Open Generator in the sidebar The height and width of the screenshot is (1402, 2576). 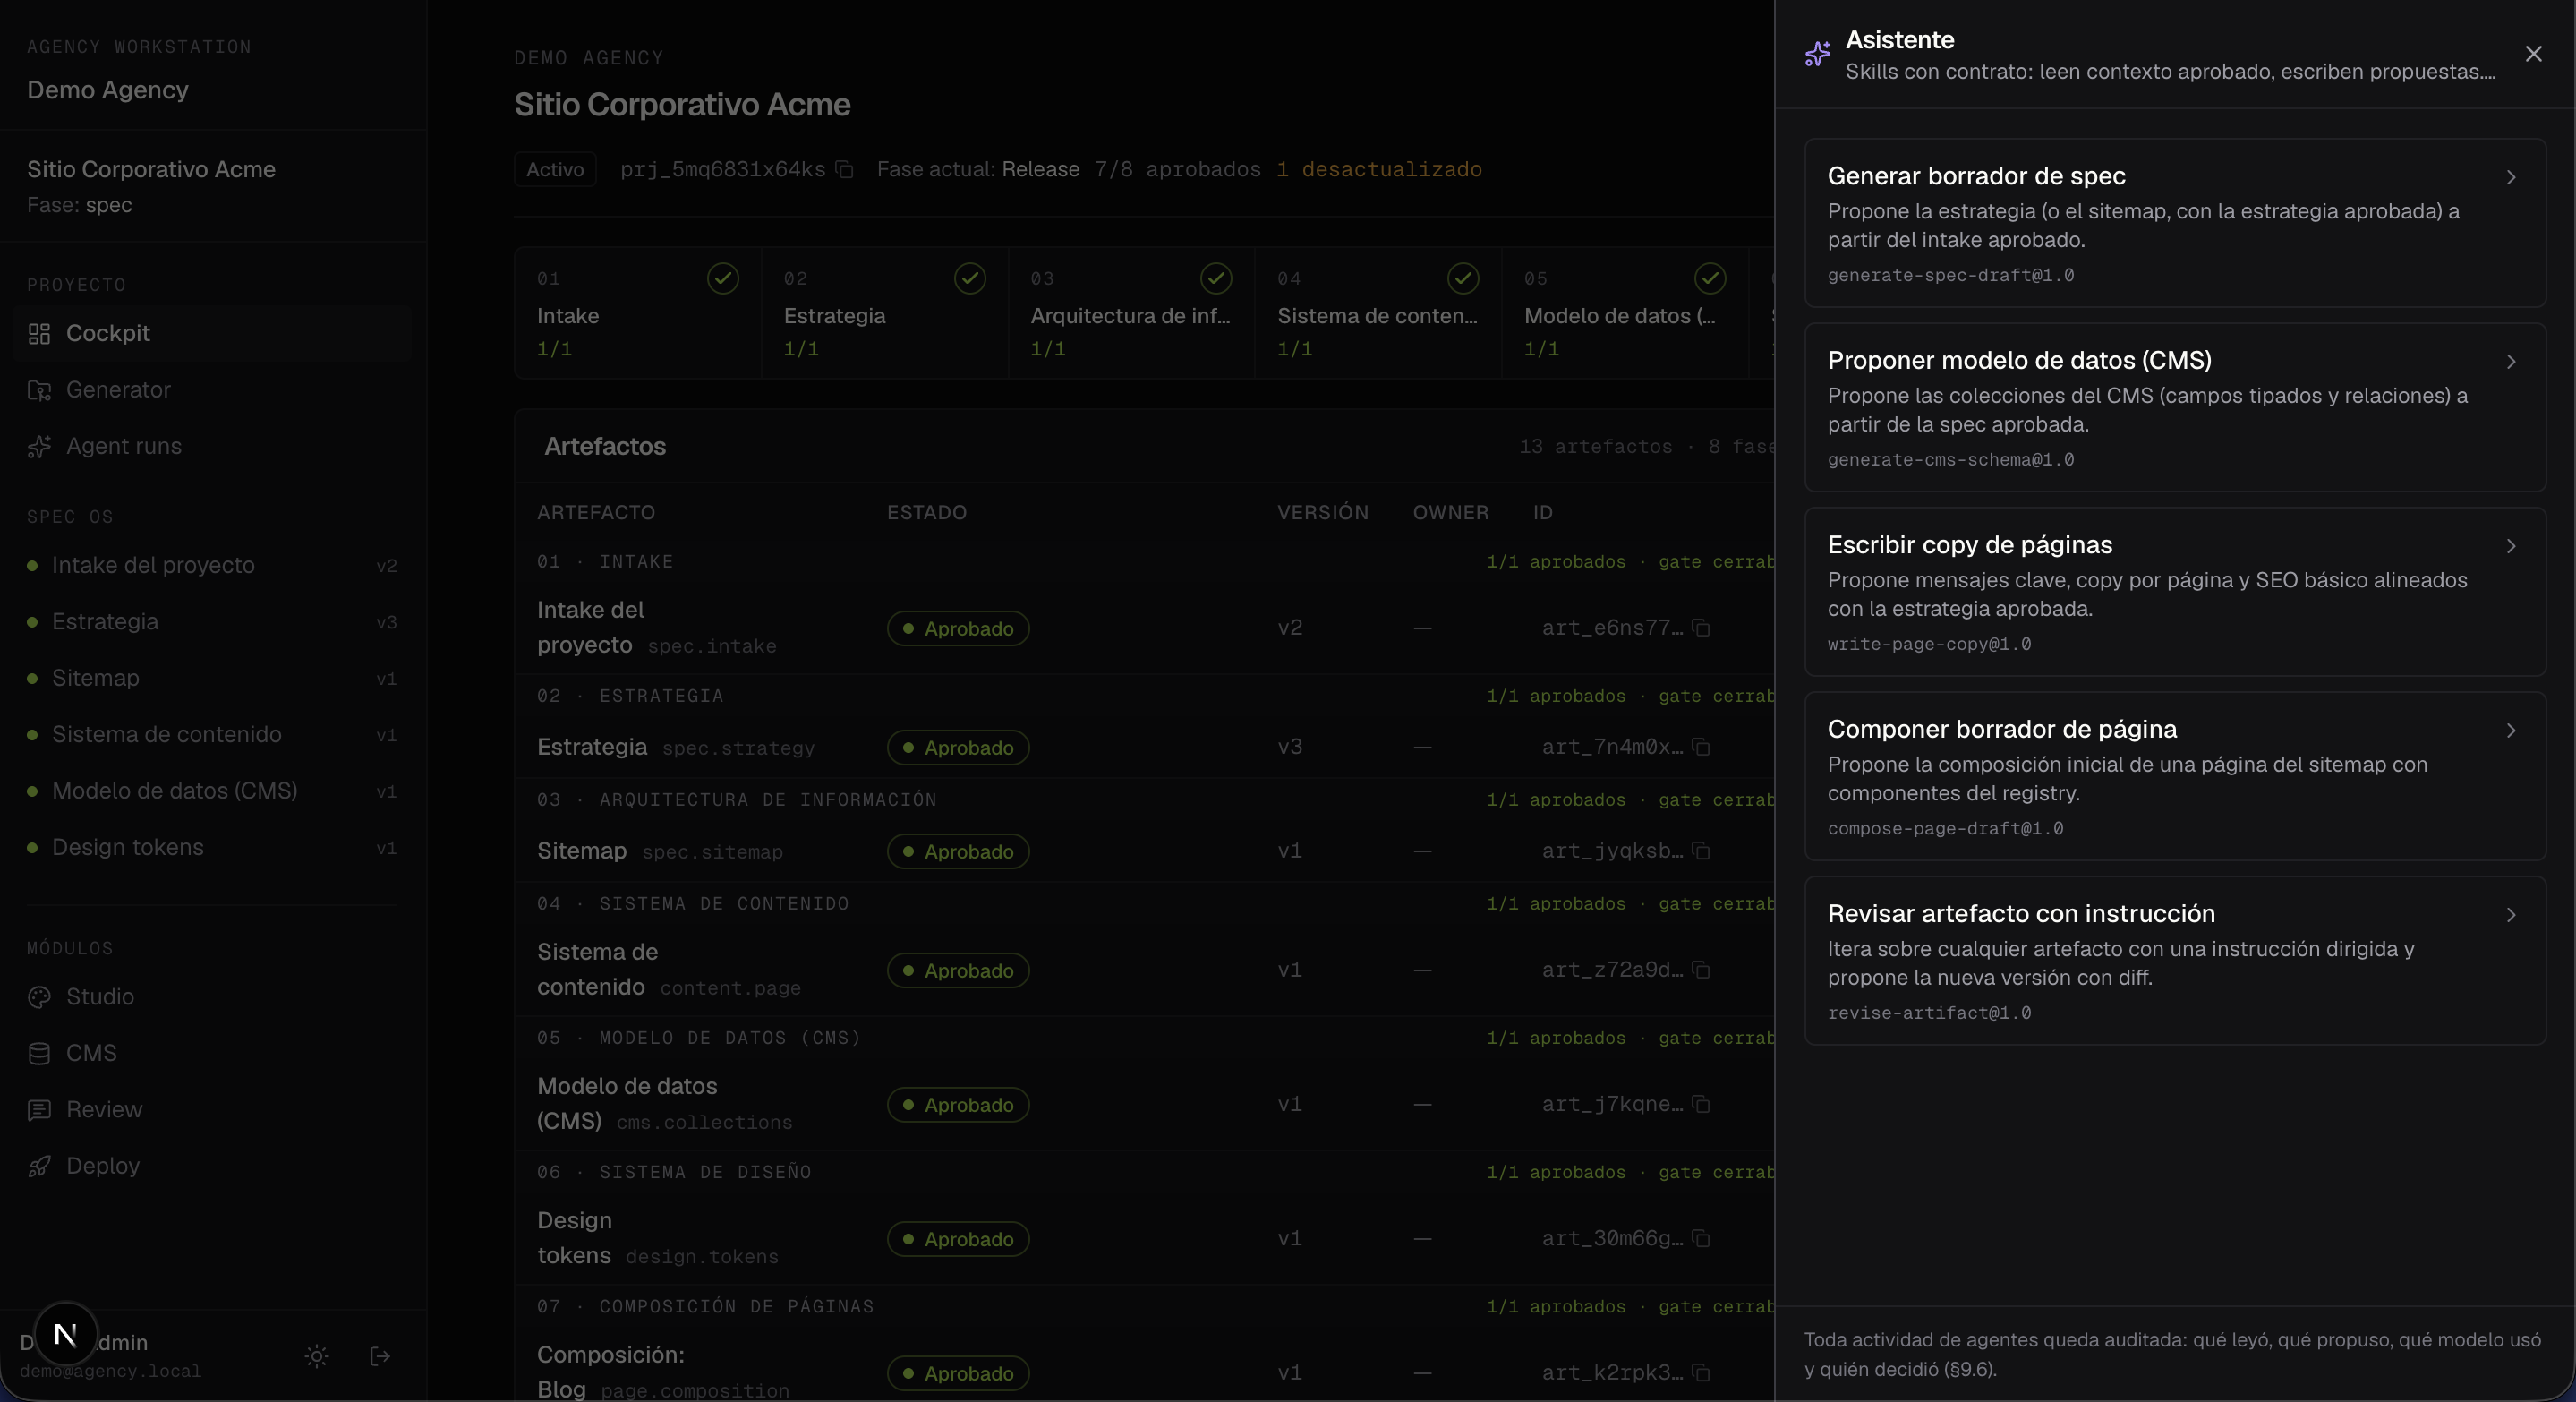(213, 390)
